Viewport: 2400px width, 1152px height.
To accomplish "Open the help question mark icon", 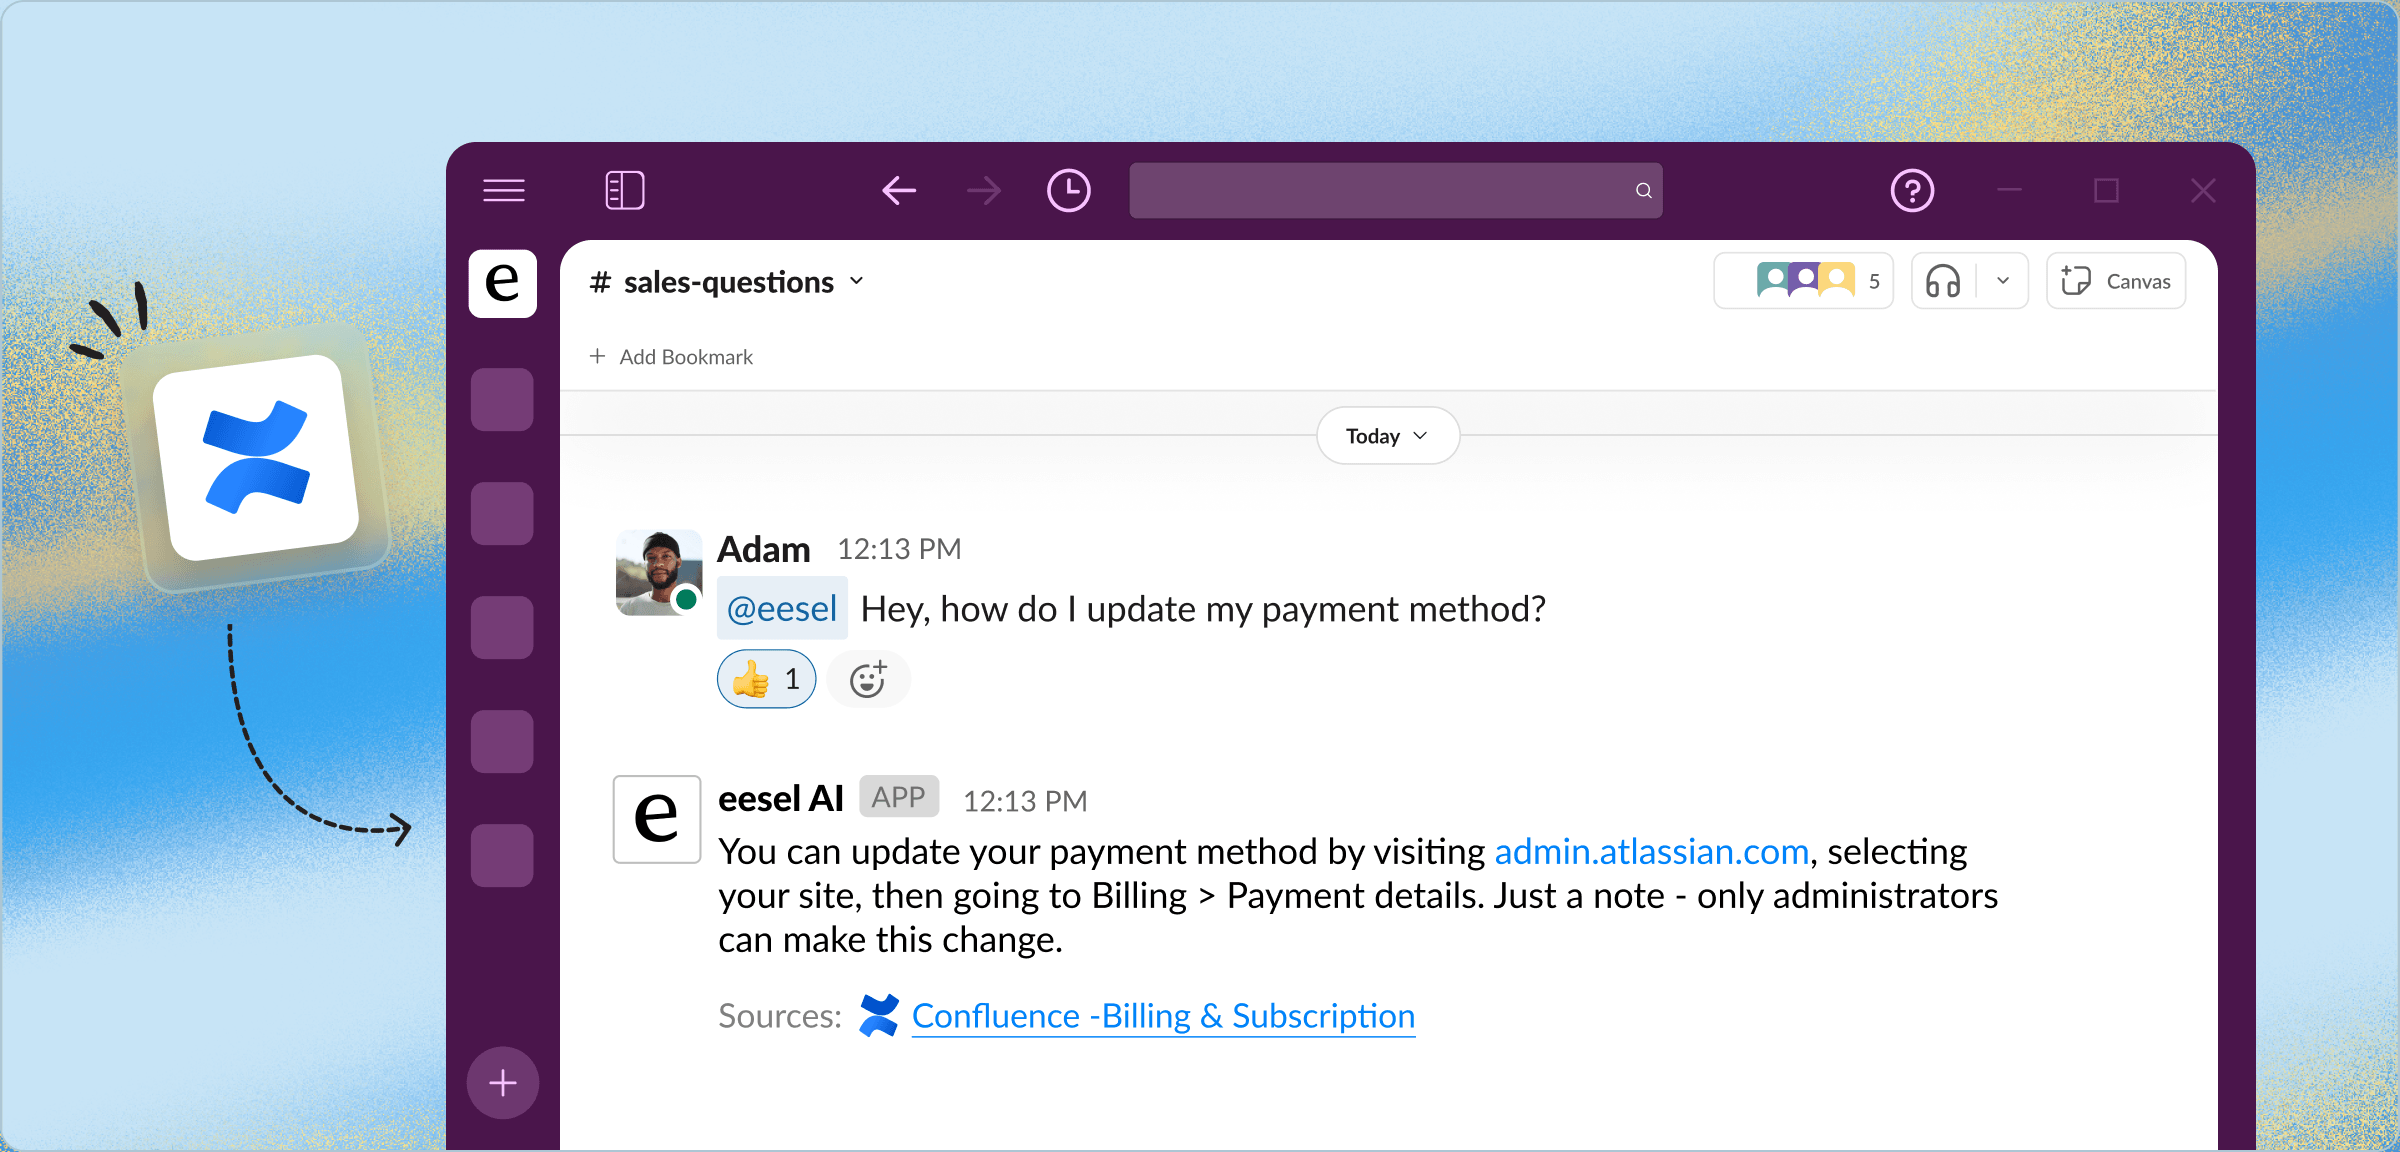I will [1912, 190].
